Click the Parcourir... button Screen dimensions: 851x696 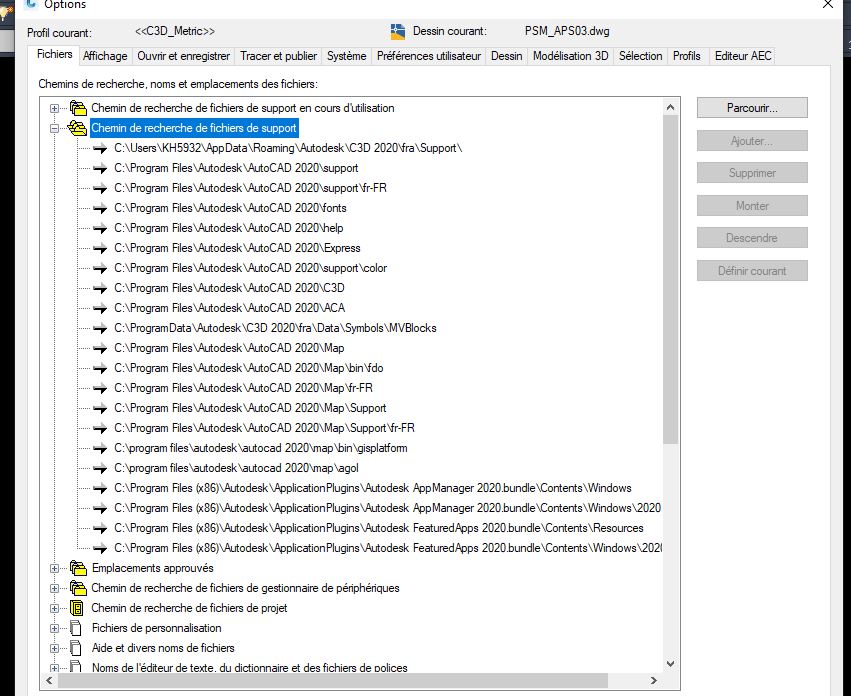pos(752,108)
